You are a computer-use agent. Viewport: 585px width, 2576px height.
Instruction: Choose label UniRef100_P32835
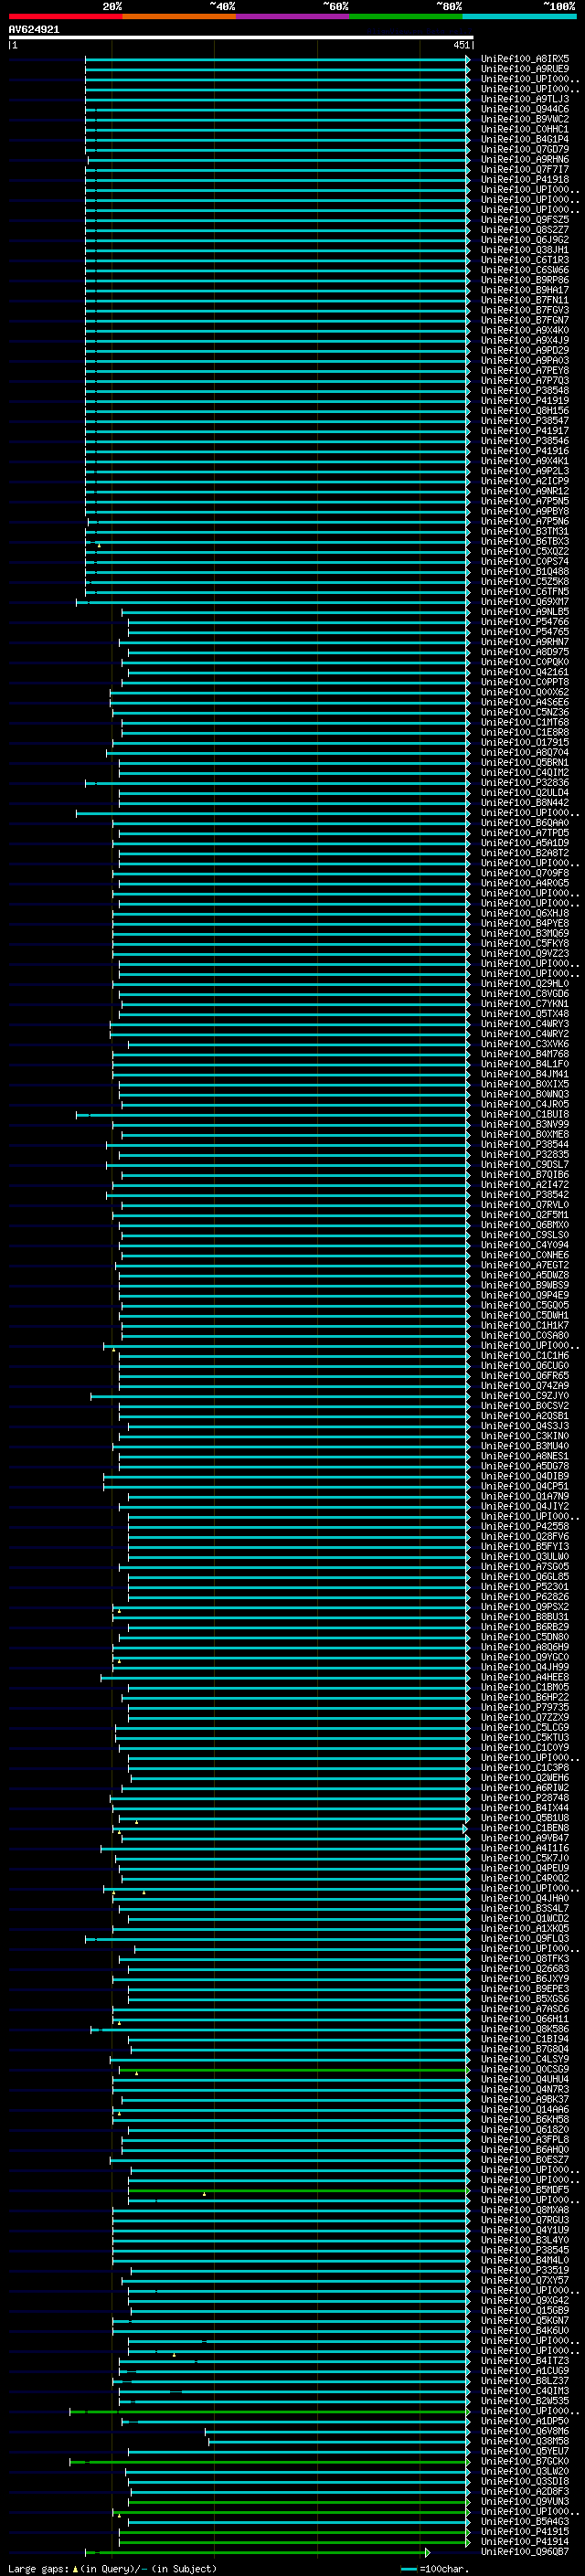525,1155
